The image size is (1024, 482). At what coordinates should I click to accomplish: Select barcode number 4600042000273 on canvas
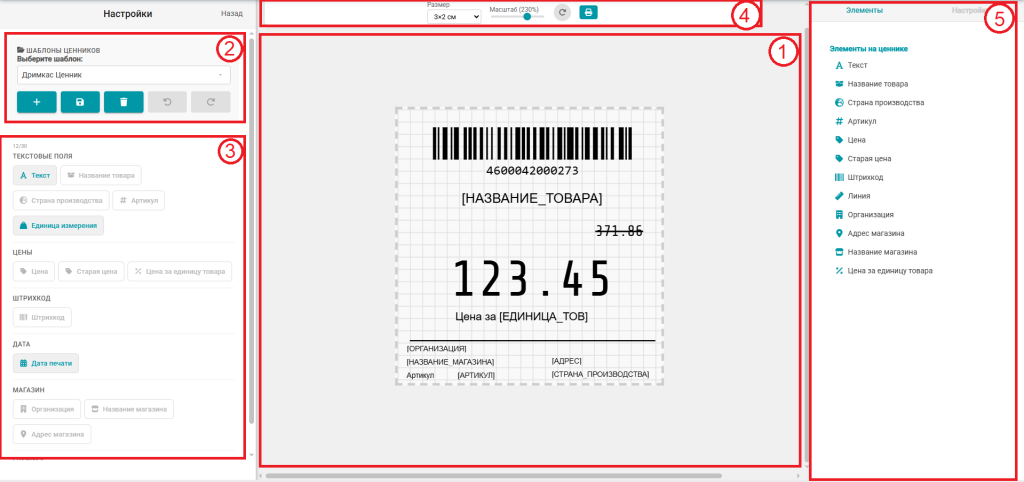(532, 170)
